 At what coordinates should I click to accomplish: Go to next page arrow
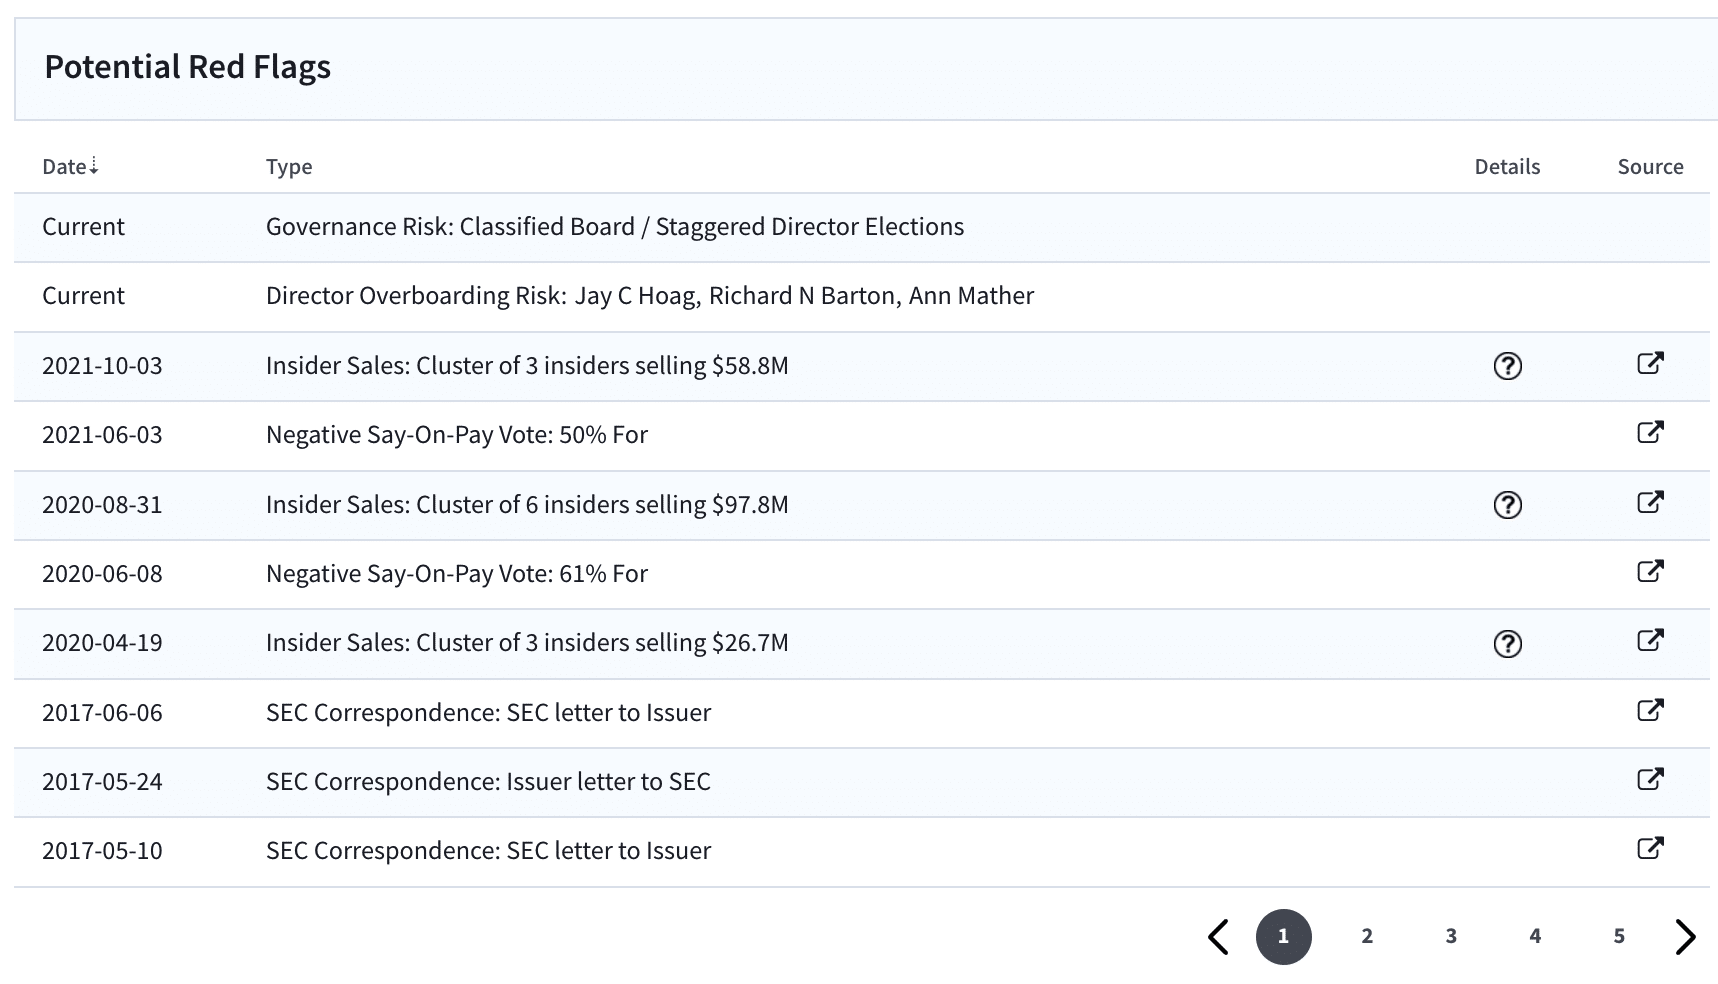pos(1685,937)
